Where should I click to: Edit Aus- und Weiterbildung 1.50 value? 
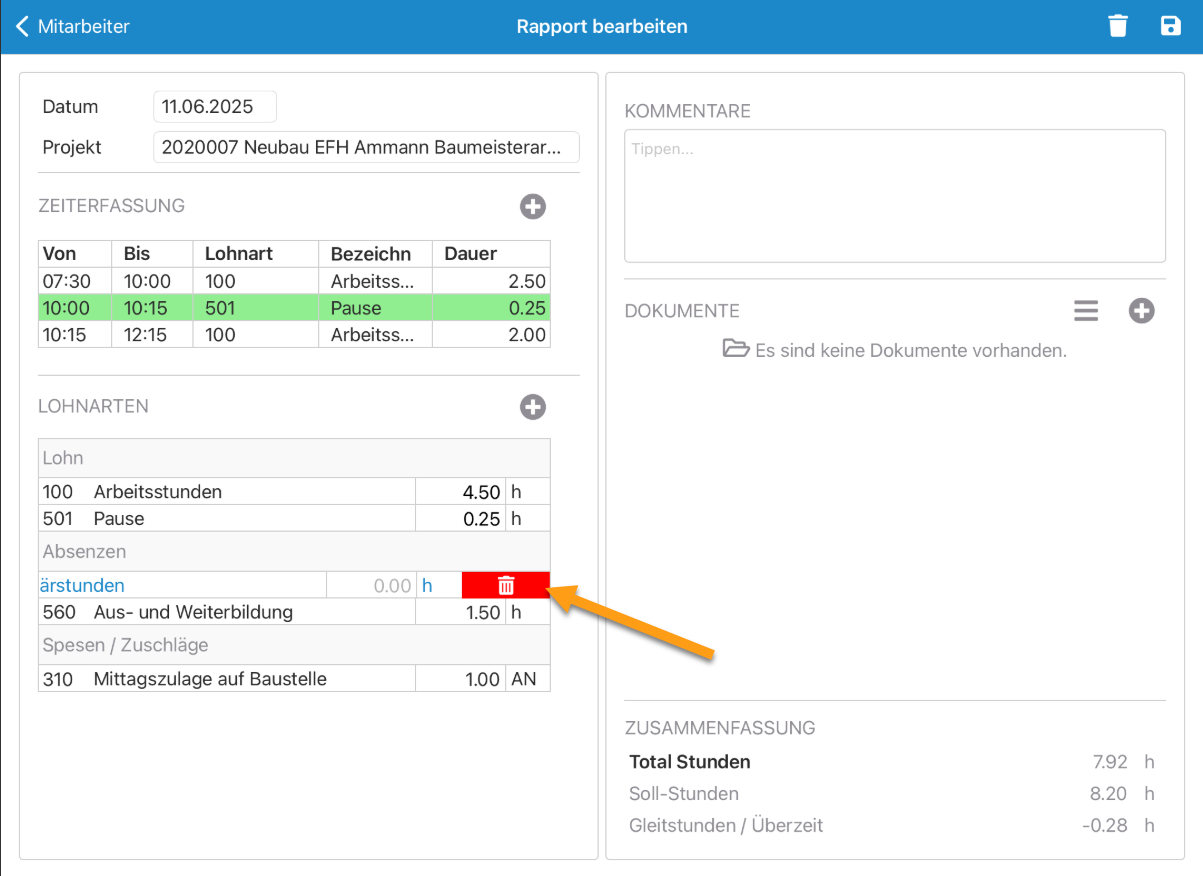click(x=460, y=612)
